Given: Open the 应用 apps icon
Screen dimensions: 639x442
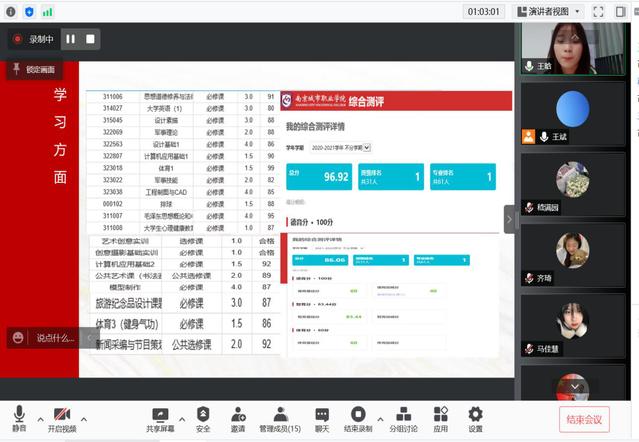Looking at the screenshot, I should pos(440,418).
